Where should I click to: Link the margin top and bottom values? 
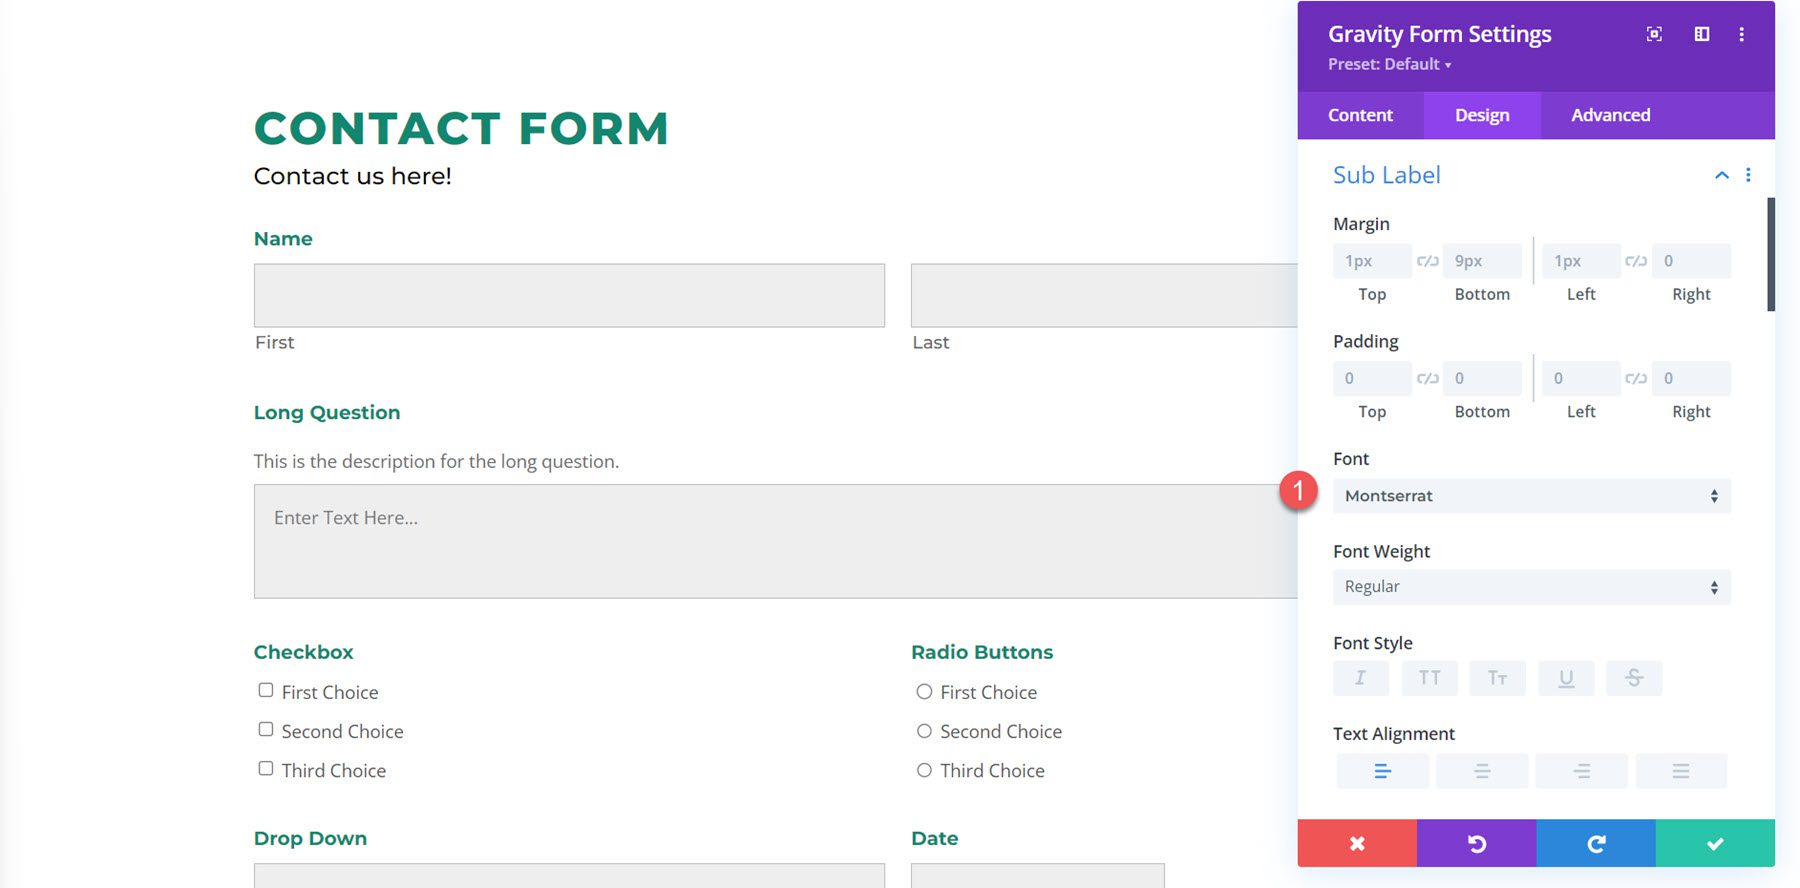coord(1427,261)
